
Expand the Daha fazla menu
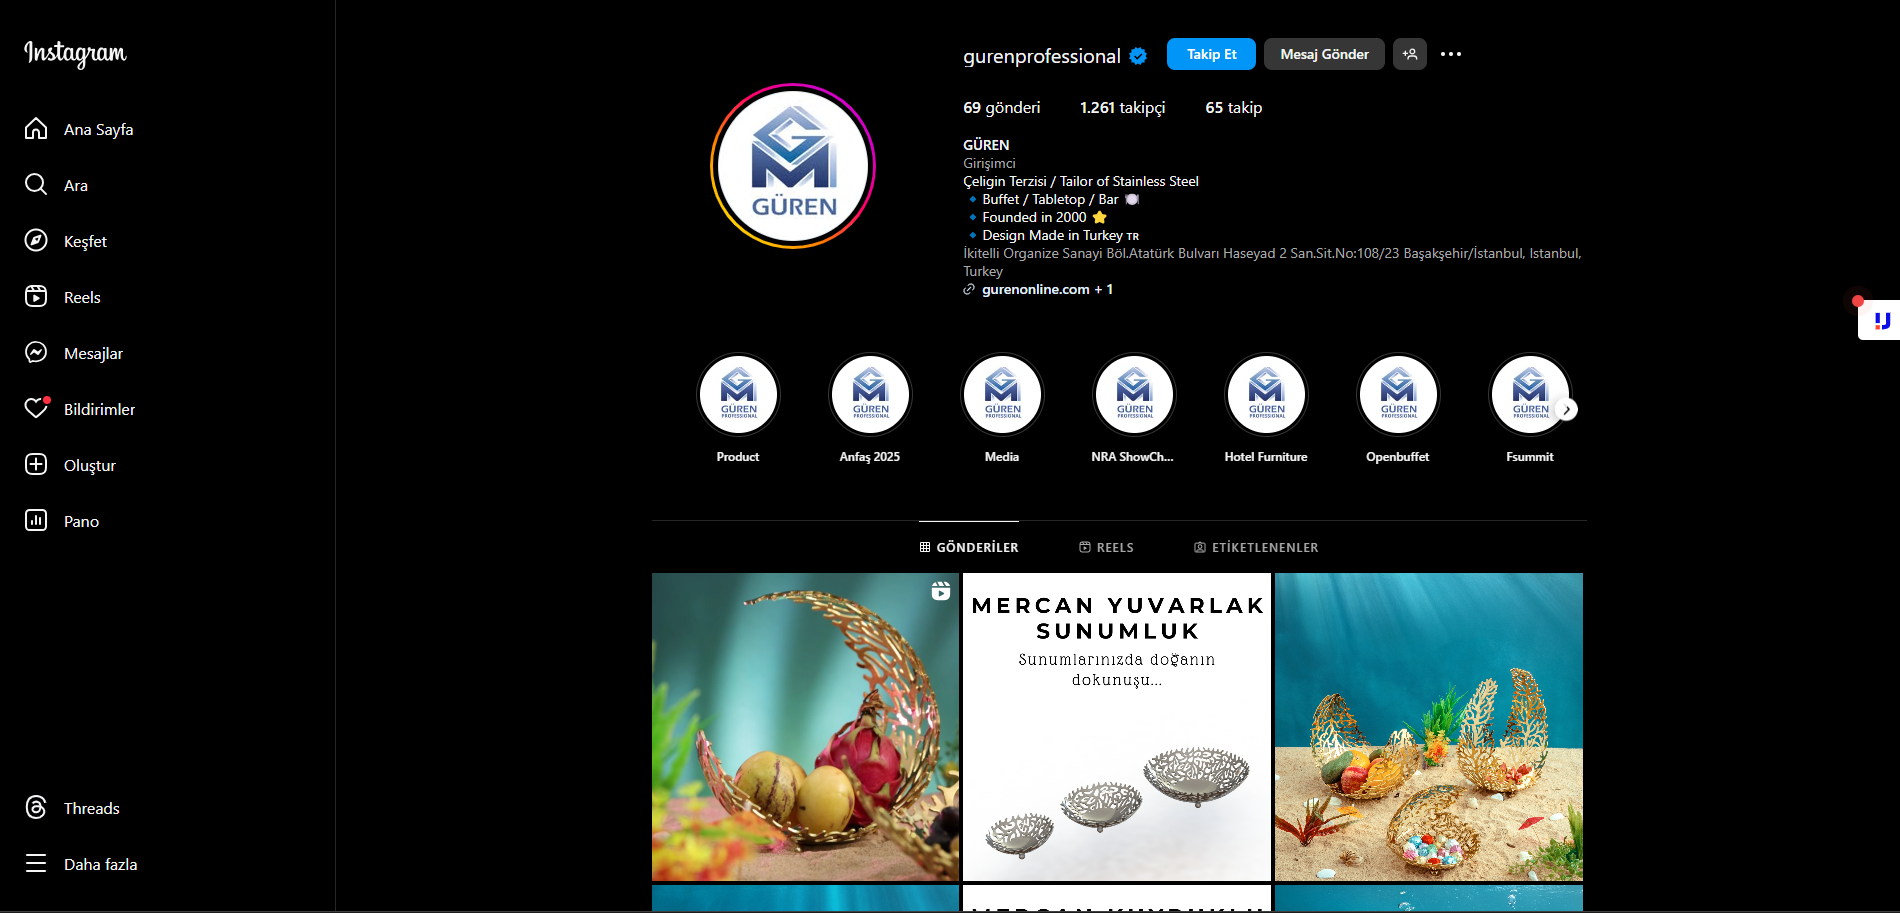coord(80,864)
